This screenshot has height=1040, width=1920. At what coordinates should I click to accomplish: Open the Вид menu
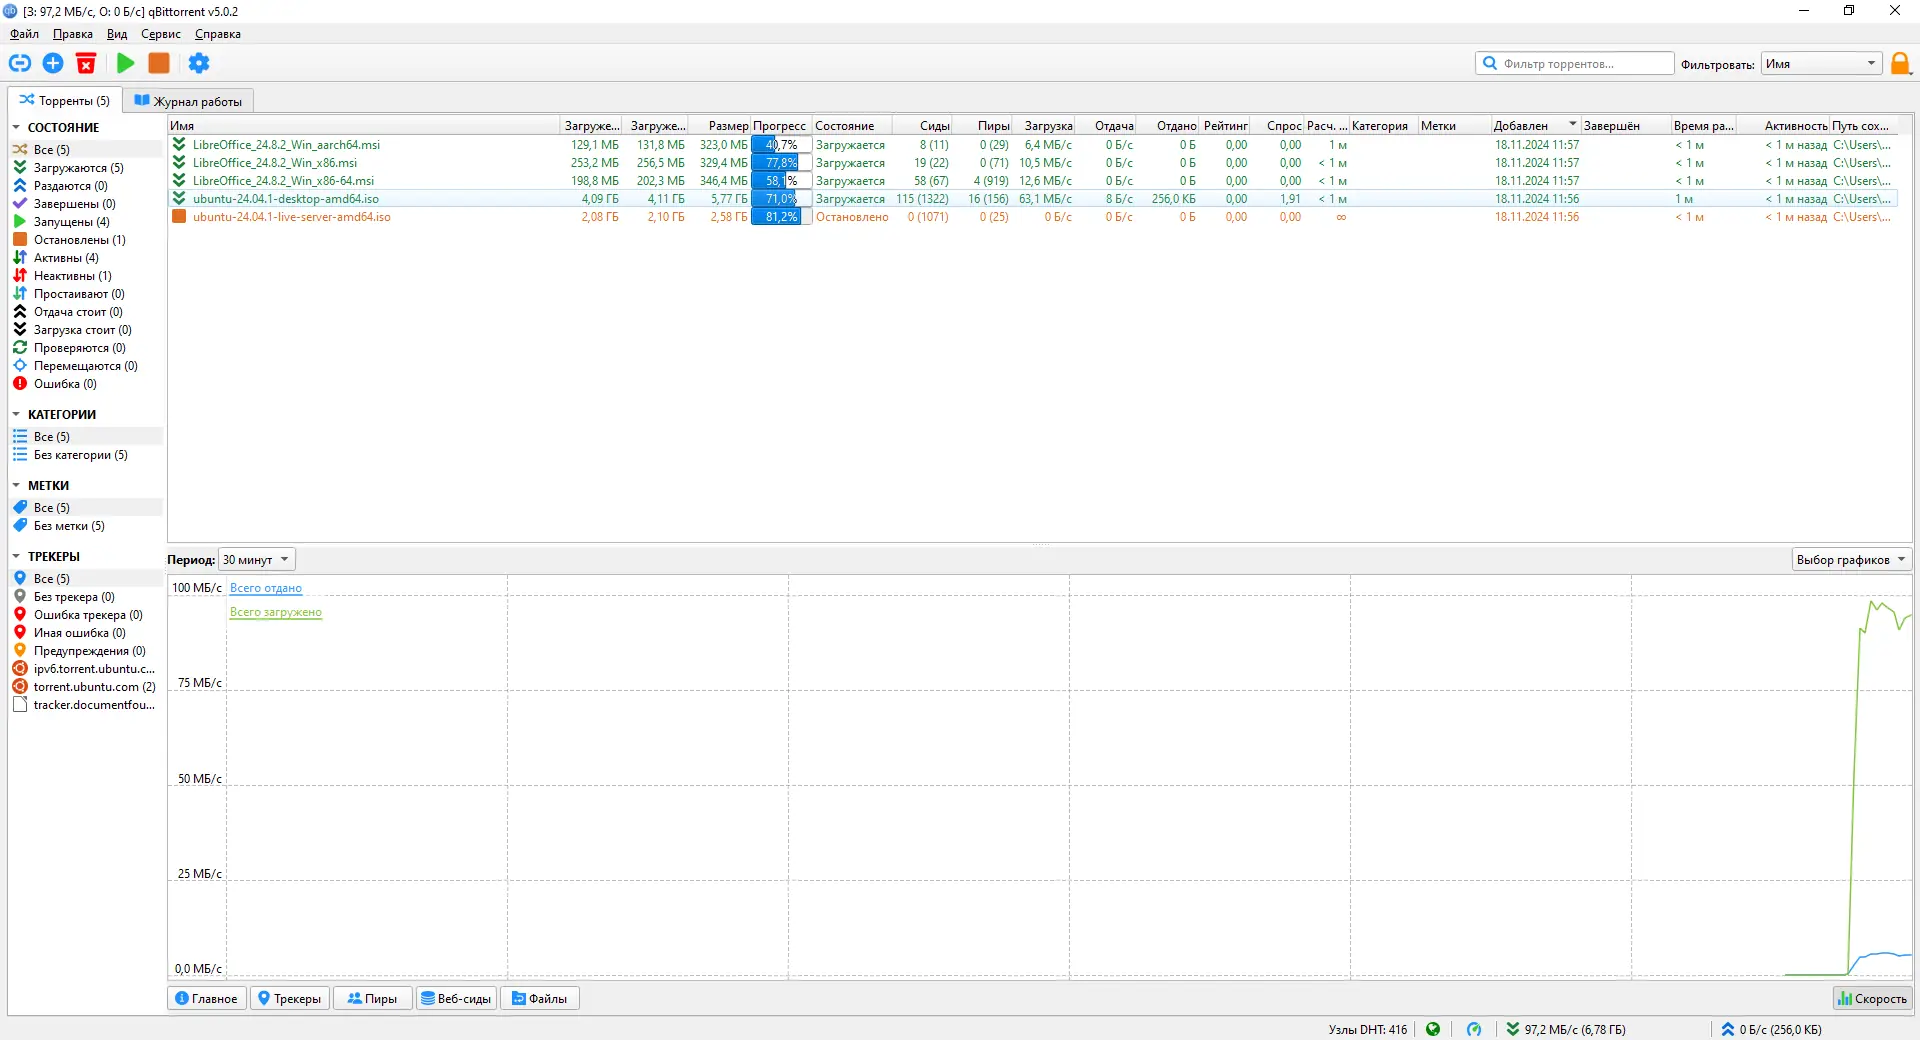click(117, 34)
